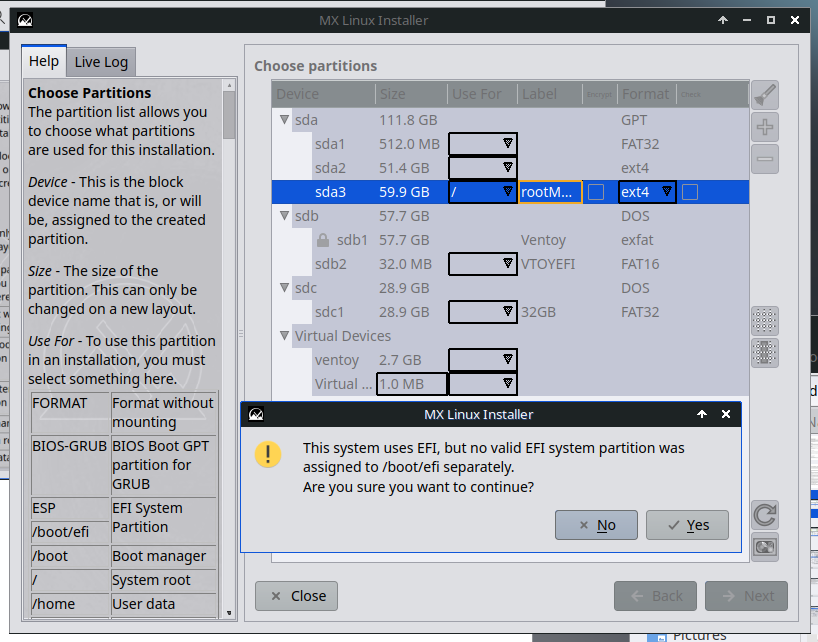Click the Next button
Image resolution: width=818 pixels, height=642 pixels.
pos(746,596)
